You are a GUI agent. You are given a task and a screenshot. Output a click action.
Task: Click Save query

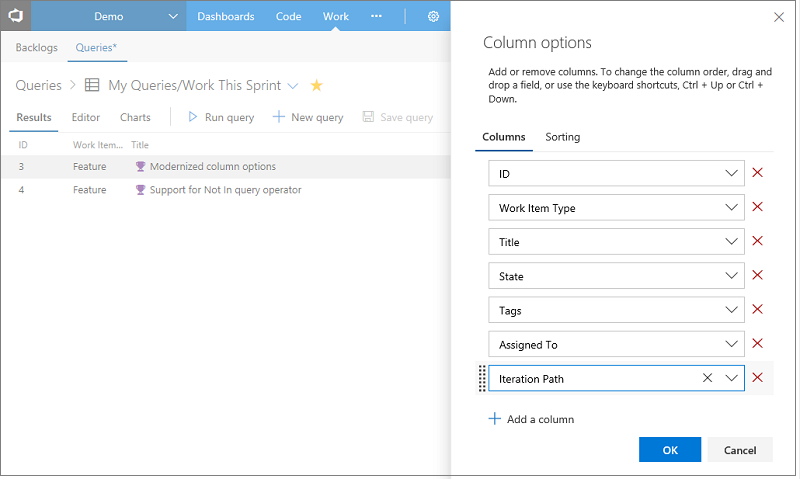click(x=397, y=117)
